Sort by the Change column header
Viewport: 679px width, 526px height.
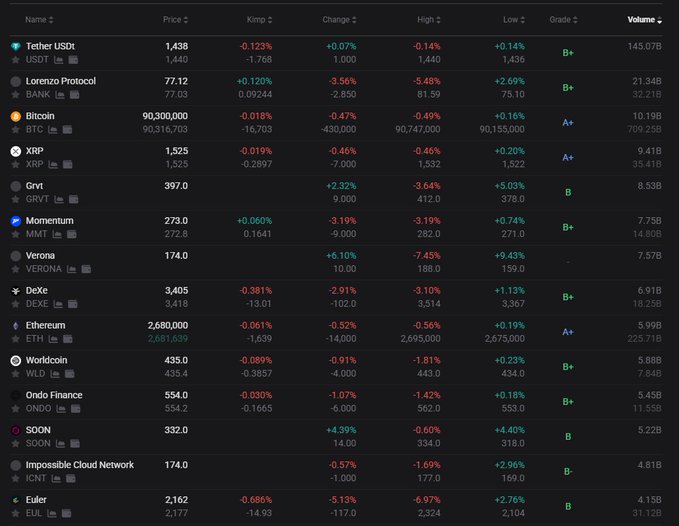click(339, 19)
